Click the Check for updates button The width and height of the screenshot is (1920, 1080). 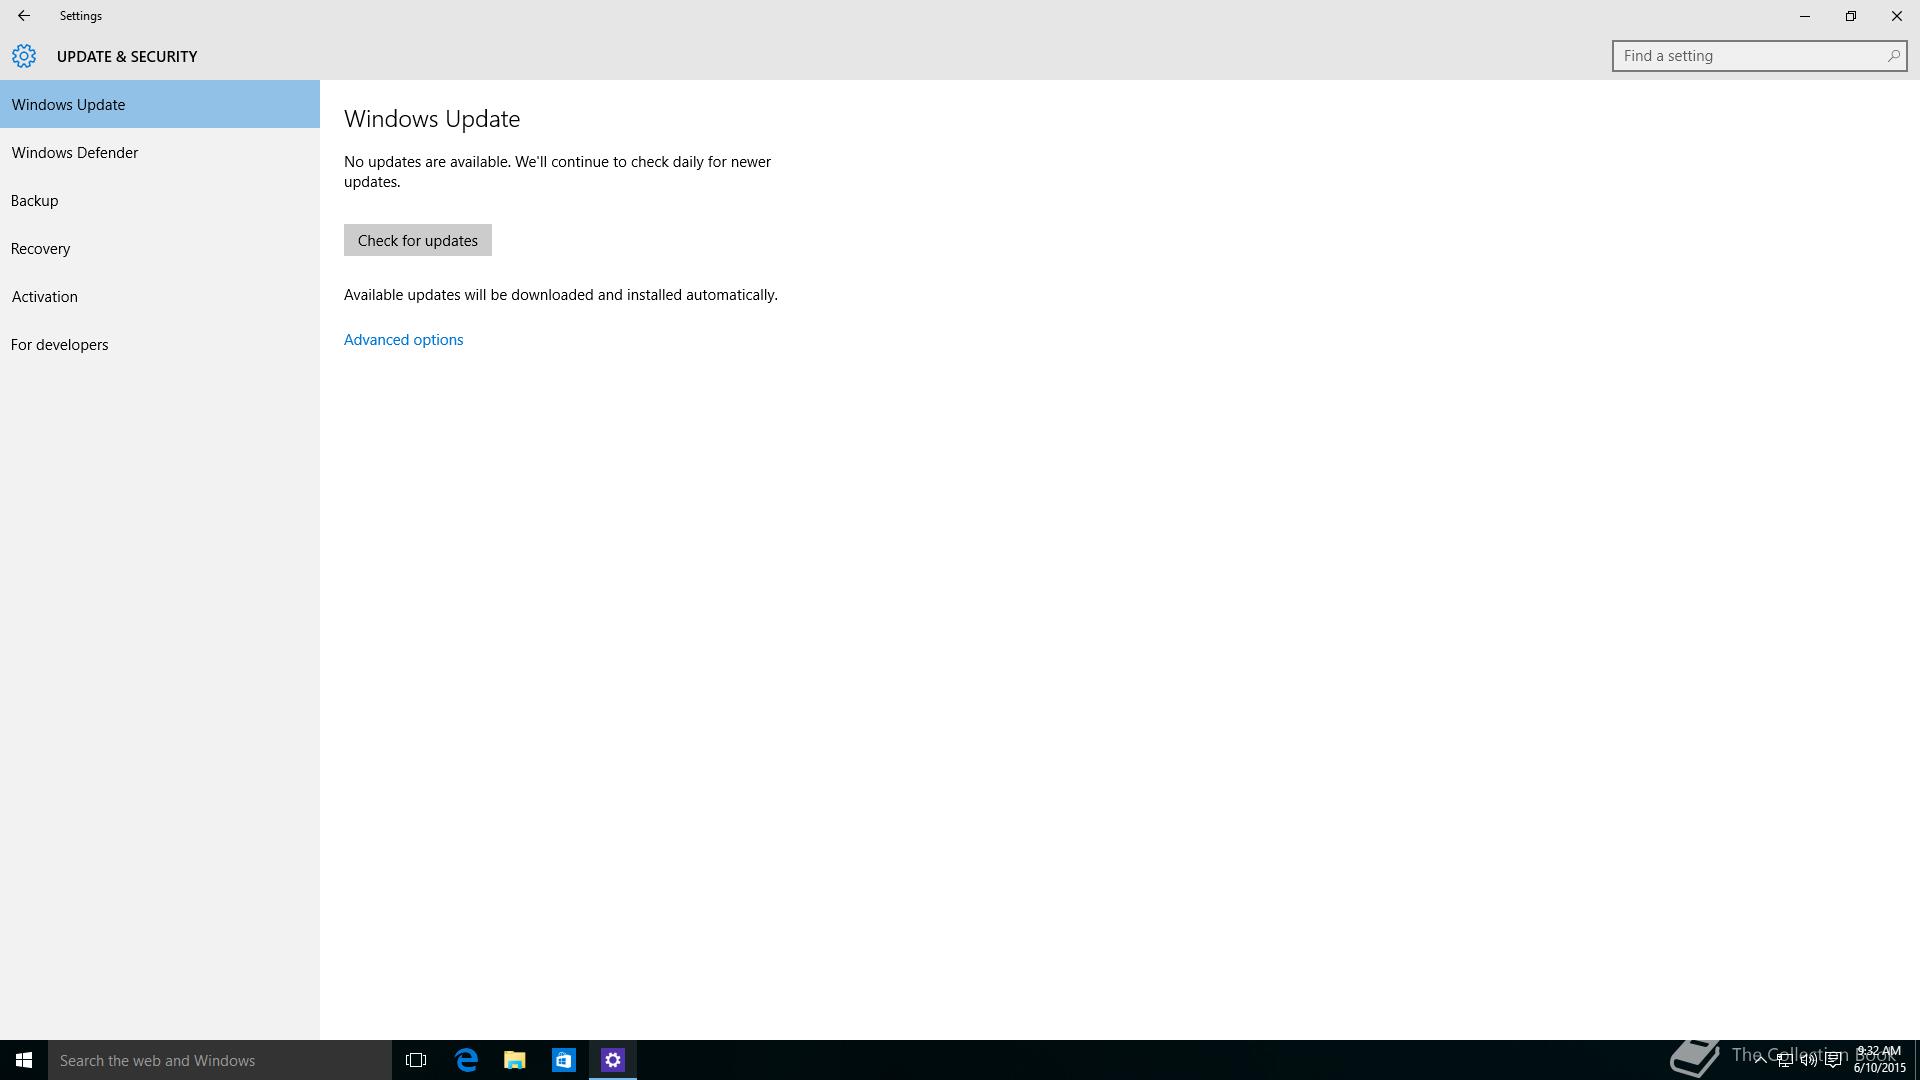418,240
